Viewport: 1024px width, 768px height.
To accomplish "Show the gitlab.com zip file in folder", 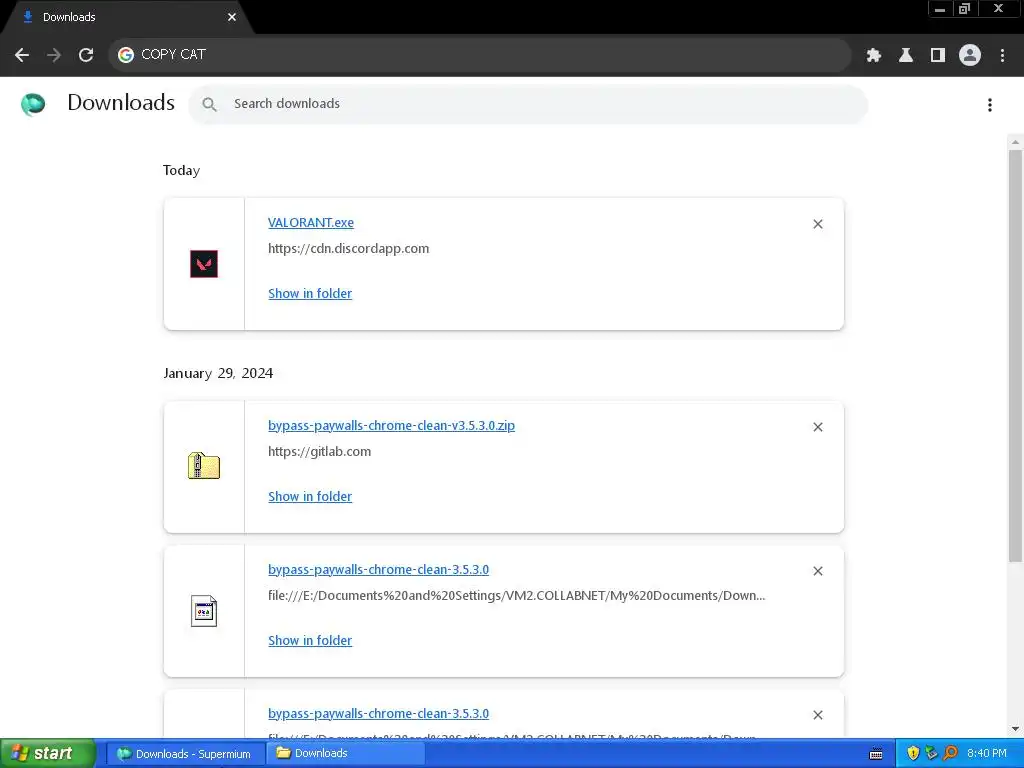I will click(x=310, y=497).
